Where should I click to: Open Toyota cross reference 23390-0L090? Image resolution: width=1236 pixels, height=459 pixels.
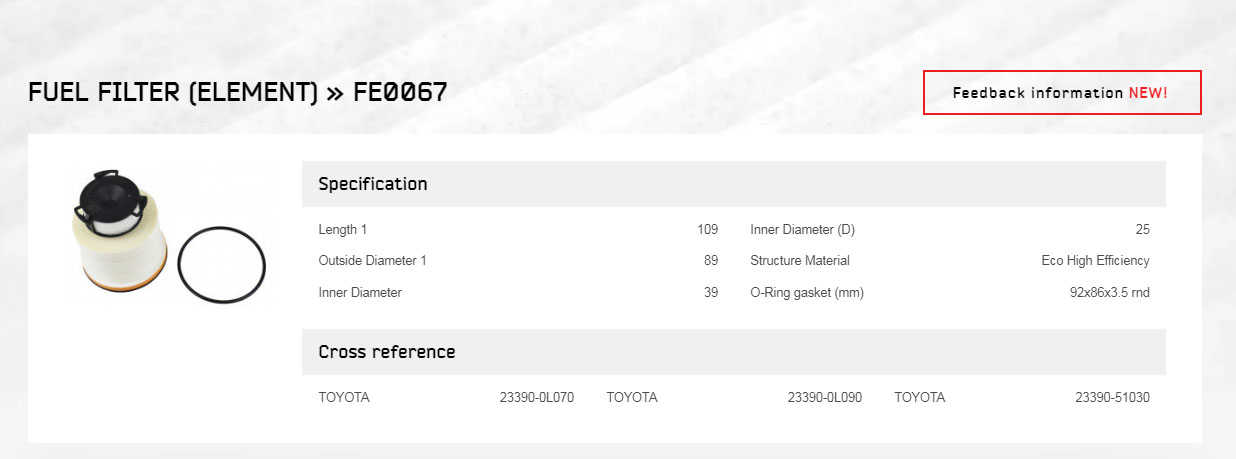point(825,397)
